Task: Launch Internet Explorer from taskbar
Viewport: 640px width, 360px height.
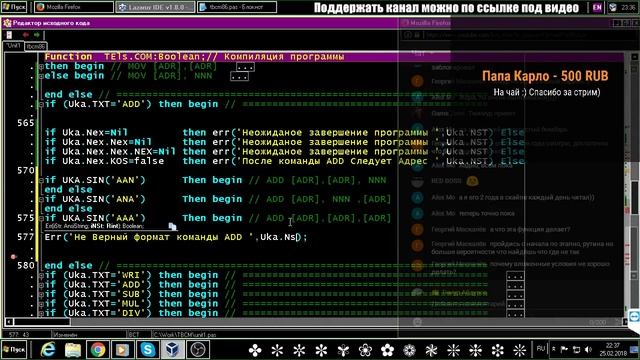Action: (x=48, y=350)
